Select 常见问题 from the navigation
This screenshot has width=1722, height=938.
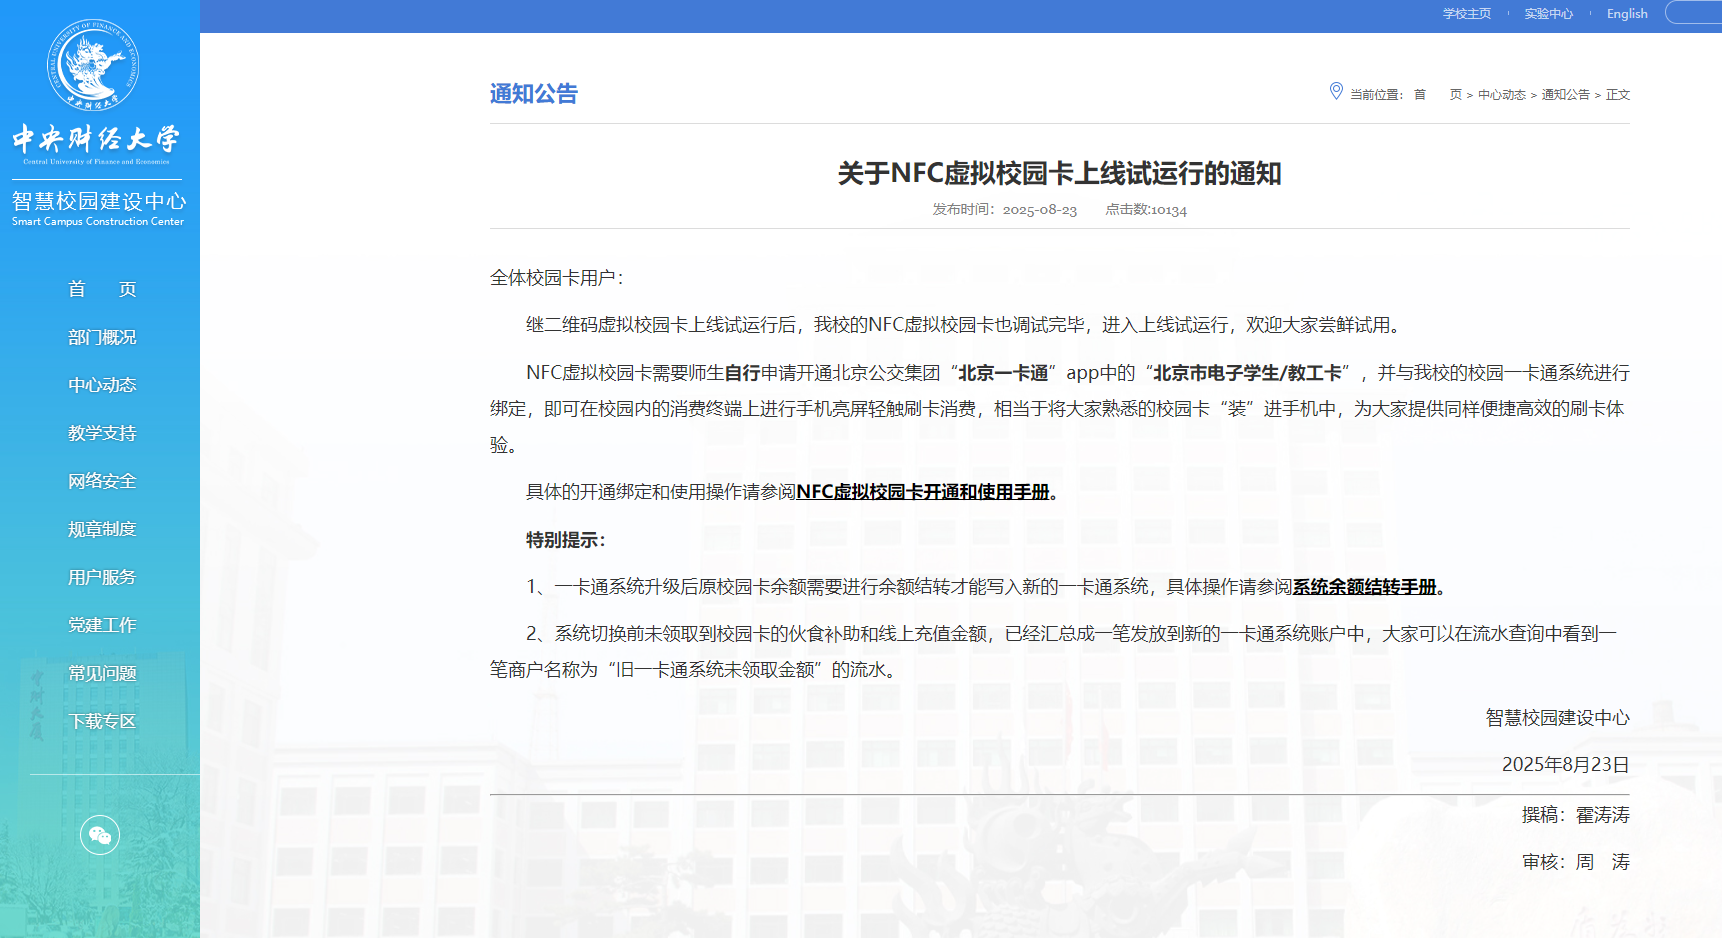click(x=101, y=673)
